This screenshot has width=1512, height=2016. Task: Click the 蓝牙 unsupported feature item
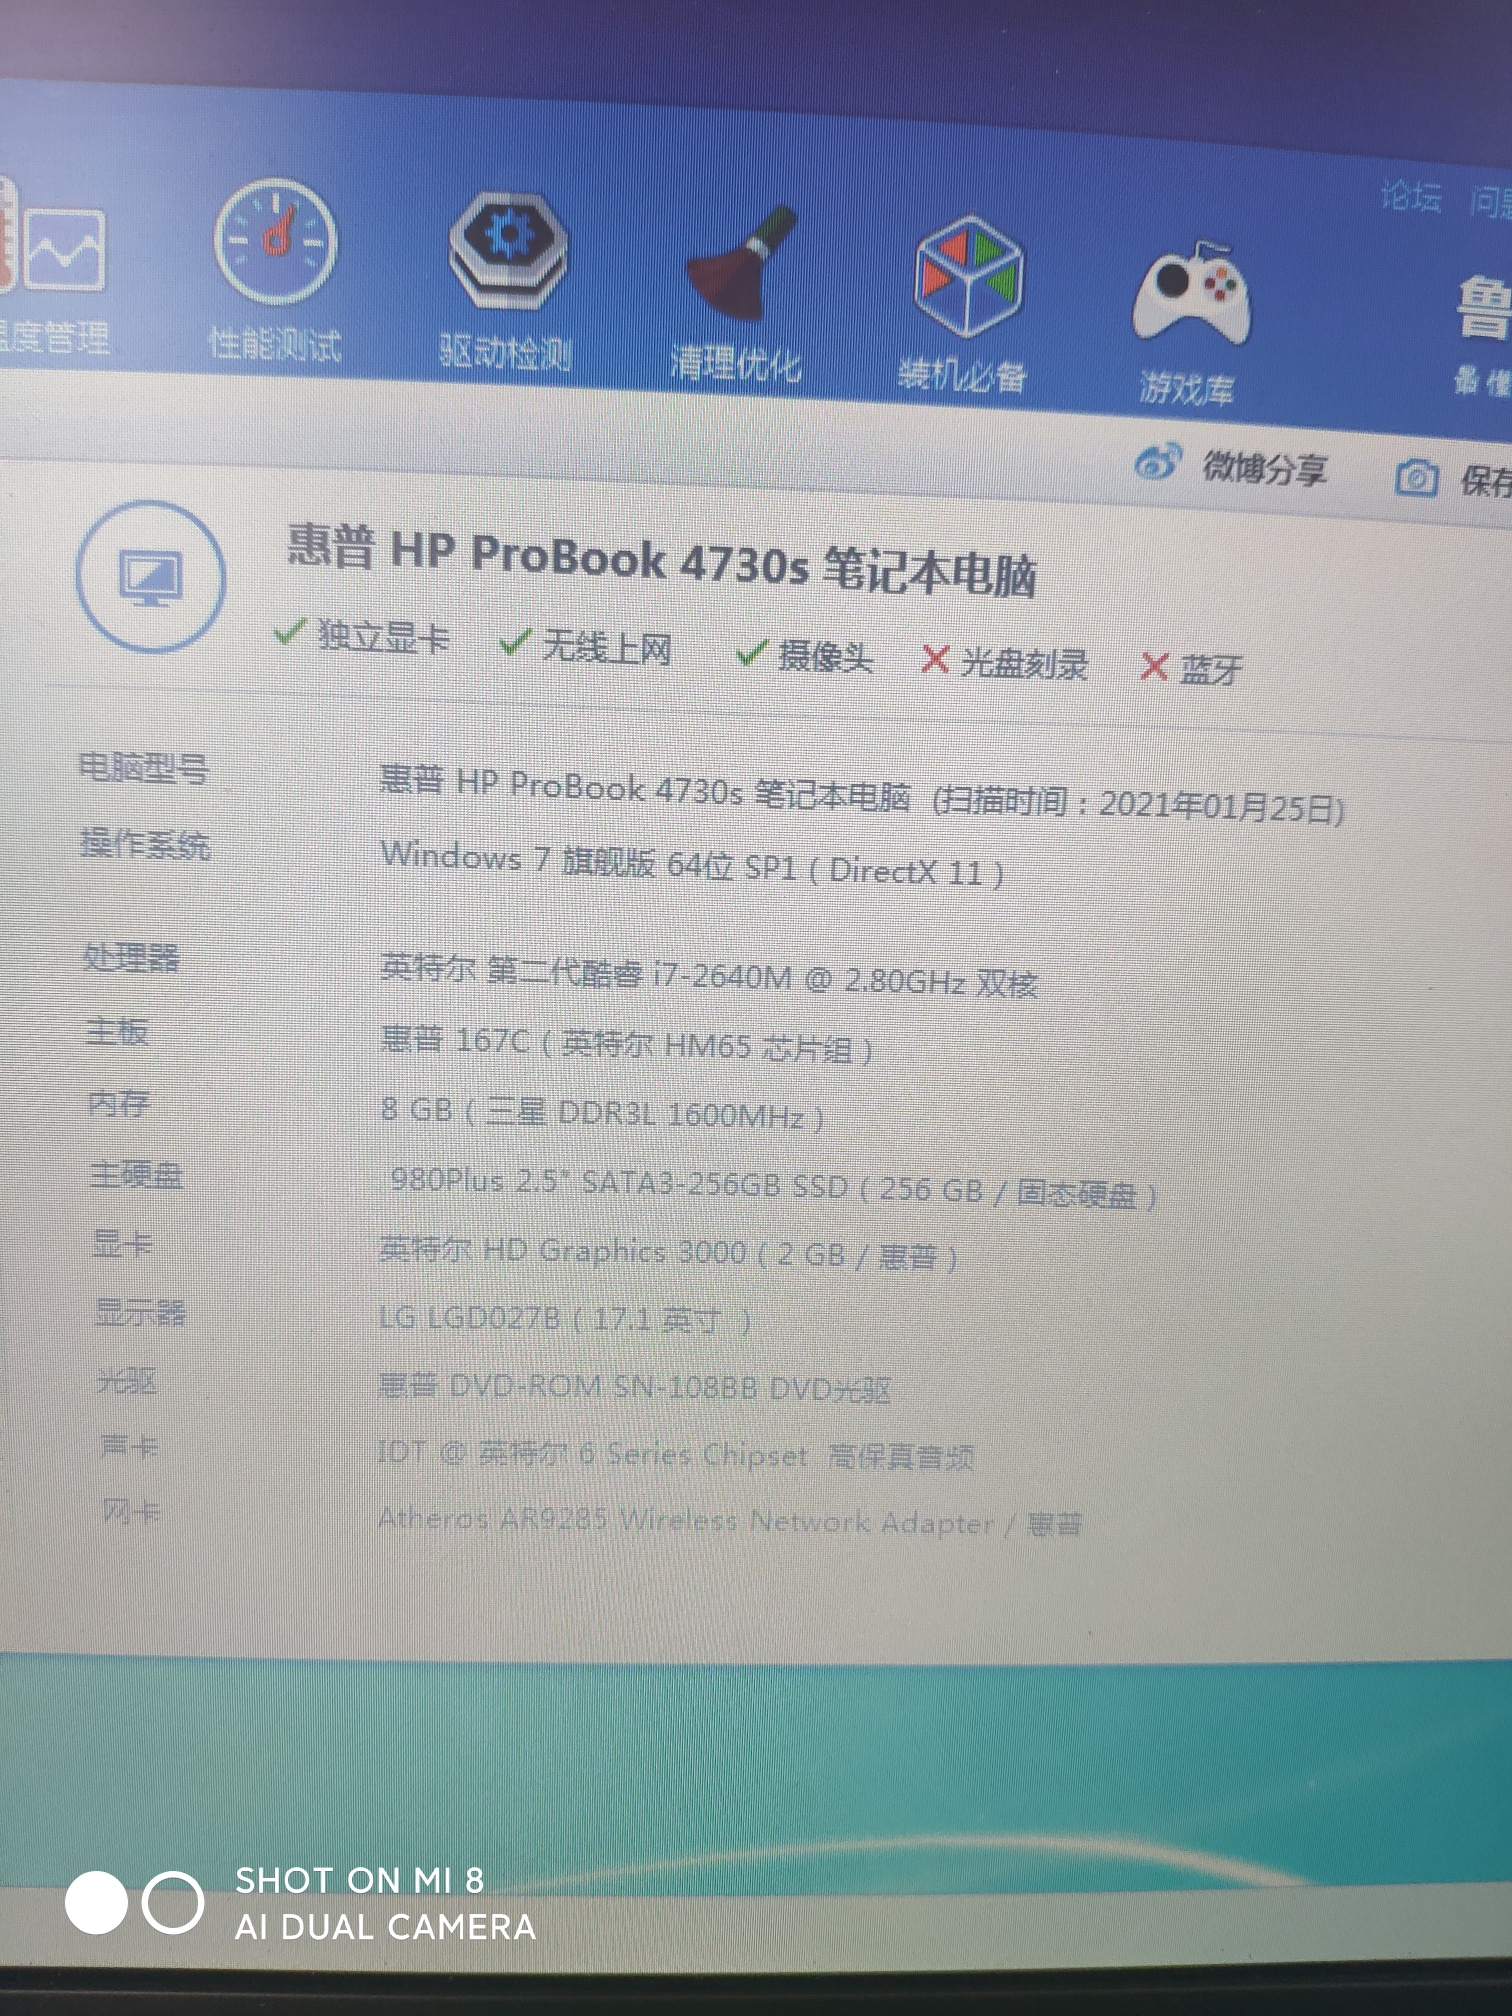(x=1192, y=668)
